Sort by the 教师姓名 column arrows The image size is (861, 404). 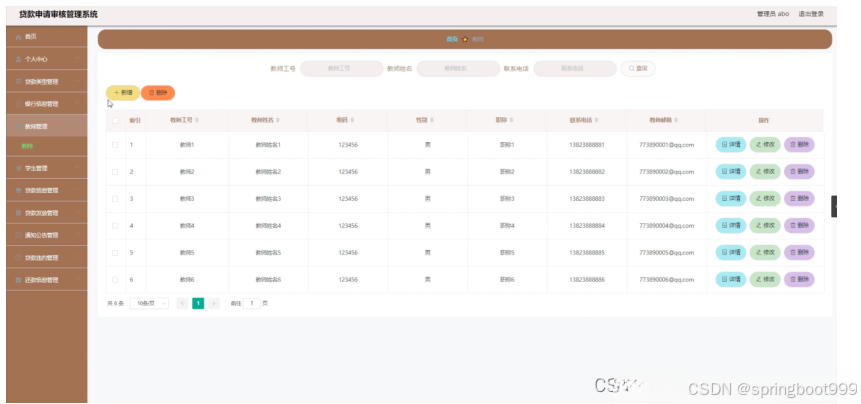click(x=278, y=120)
